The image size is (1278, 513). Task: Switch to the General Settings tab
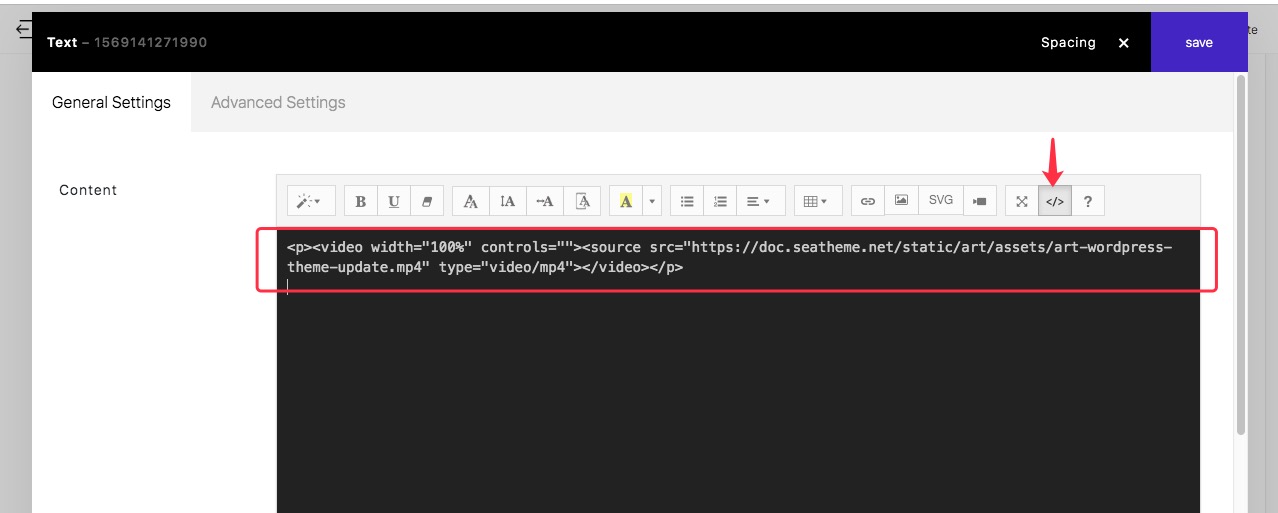click(111, 102)
